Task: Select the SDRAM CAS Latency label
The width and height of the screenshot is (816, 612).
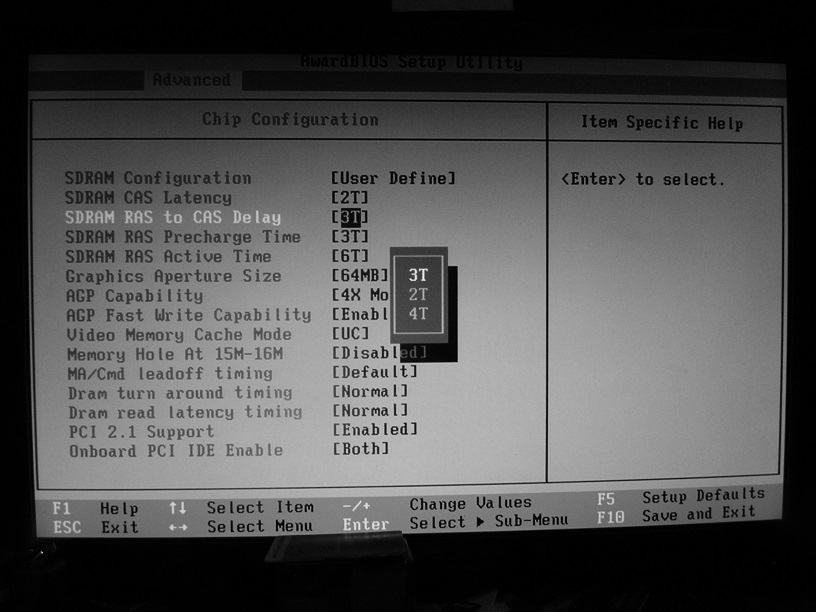Action: click(x=148, y=198)
